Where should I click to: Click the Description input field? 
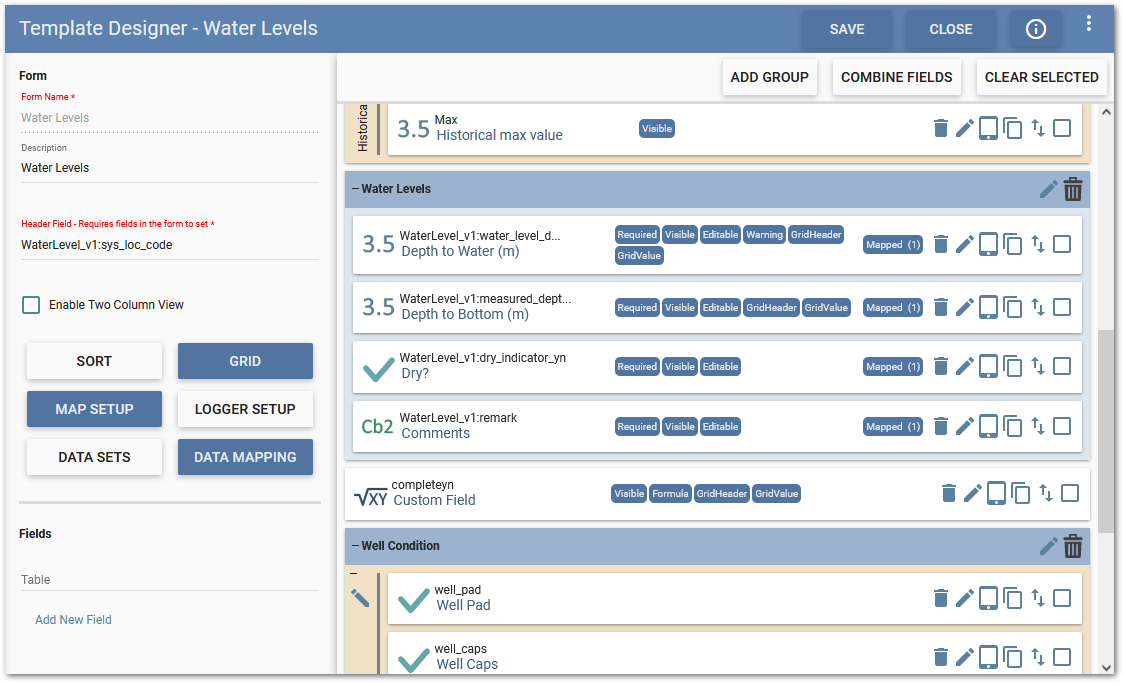pos(169,168)
